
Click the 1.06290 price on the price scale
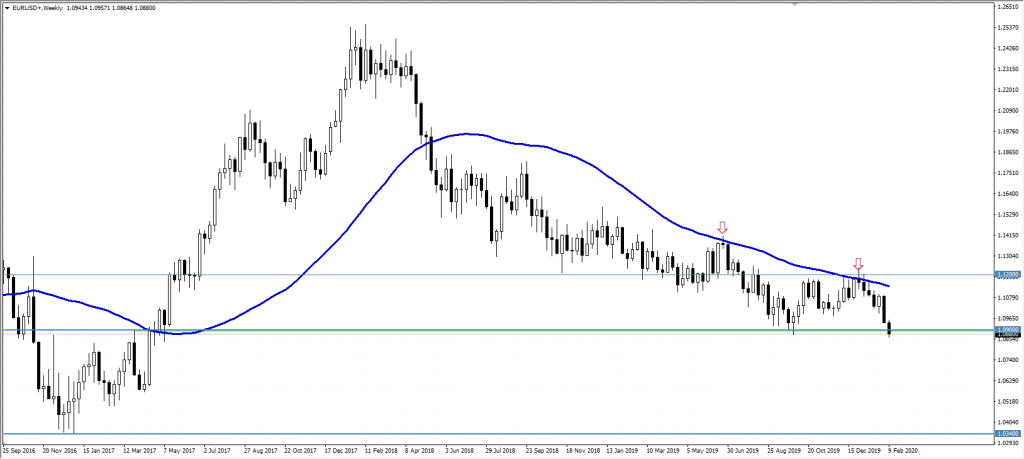(x=1008, y=381)
